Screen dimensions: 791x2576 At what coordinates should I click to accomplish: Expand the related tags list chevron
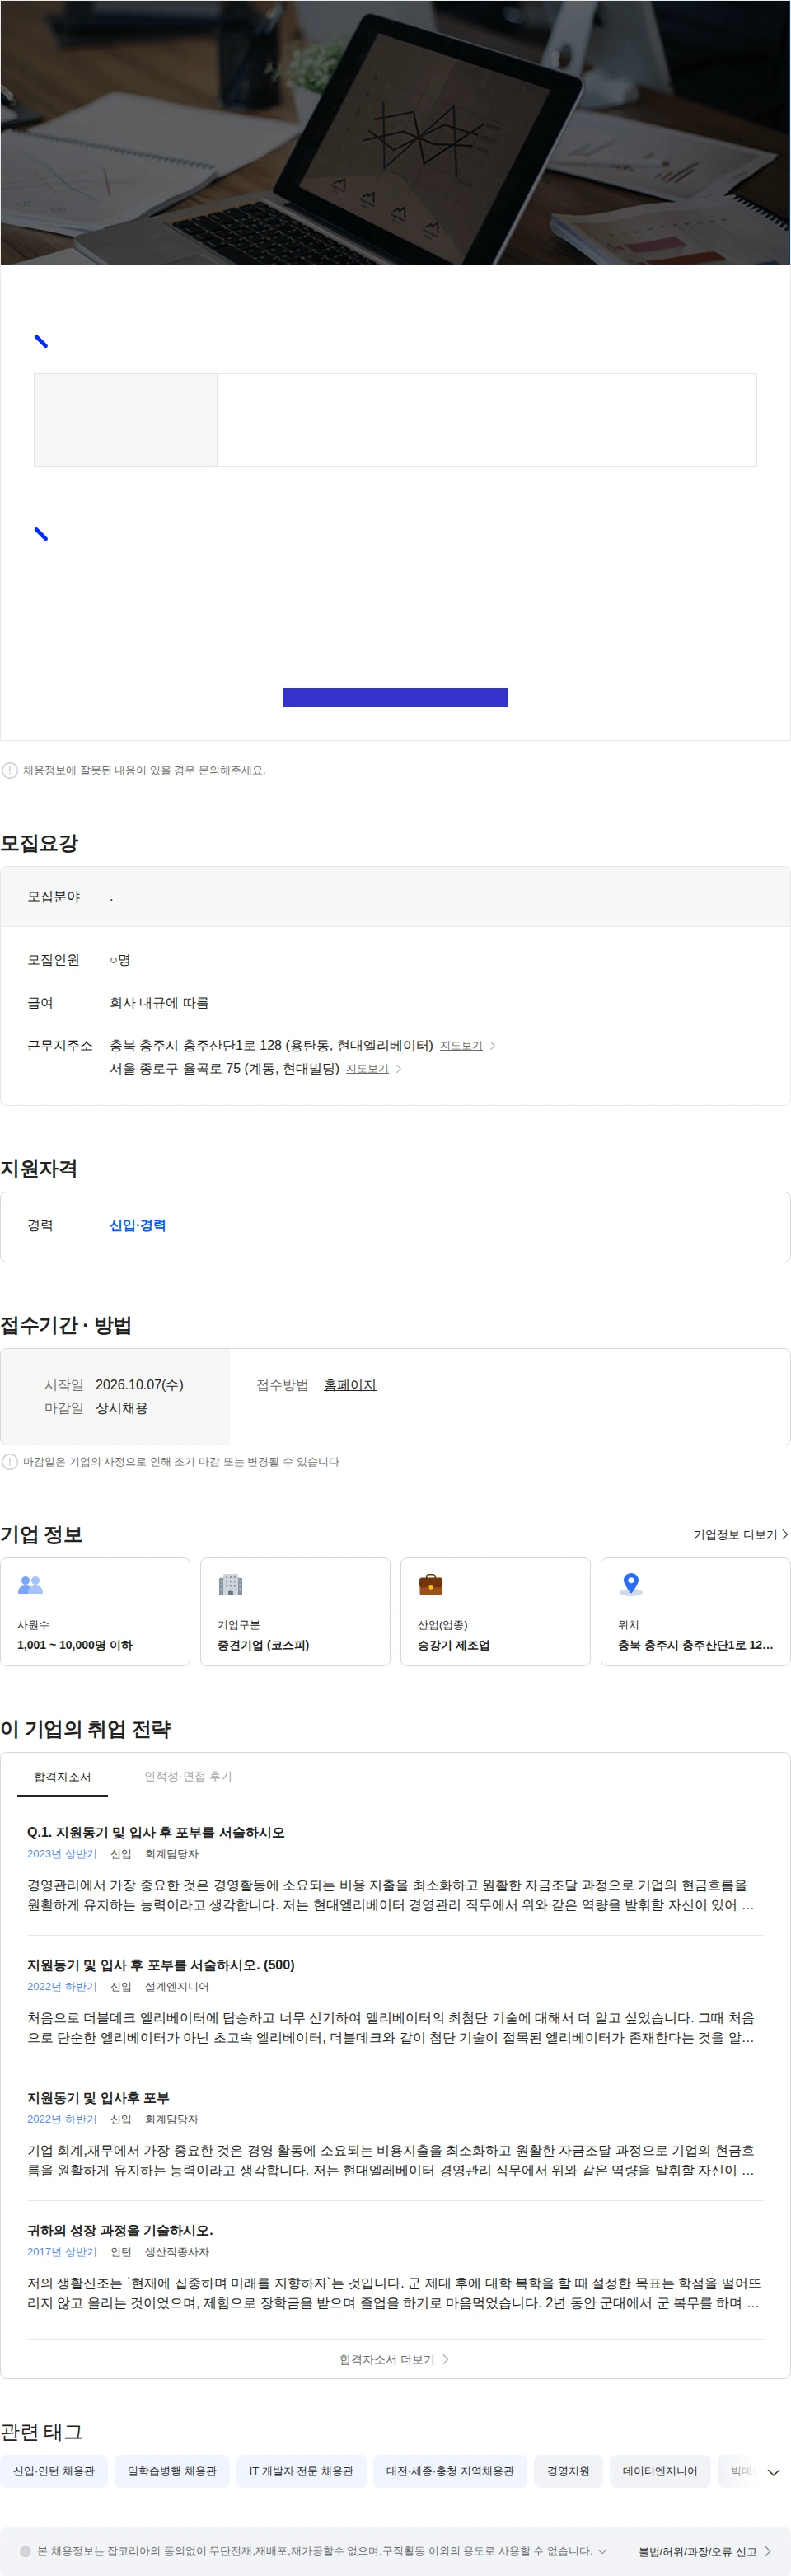tap(773, 2472)
